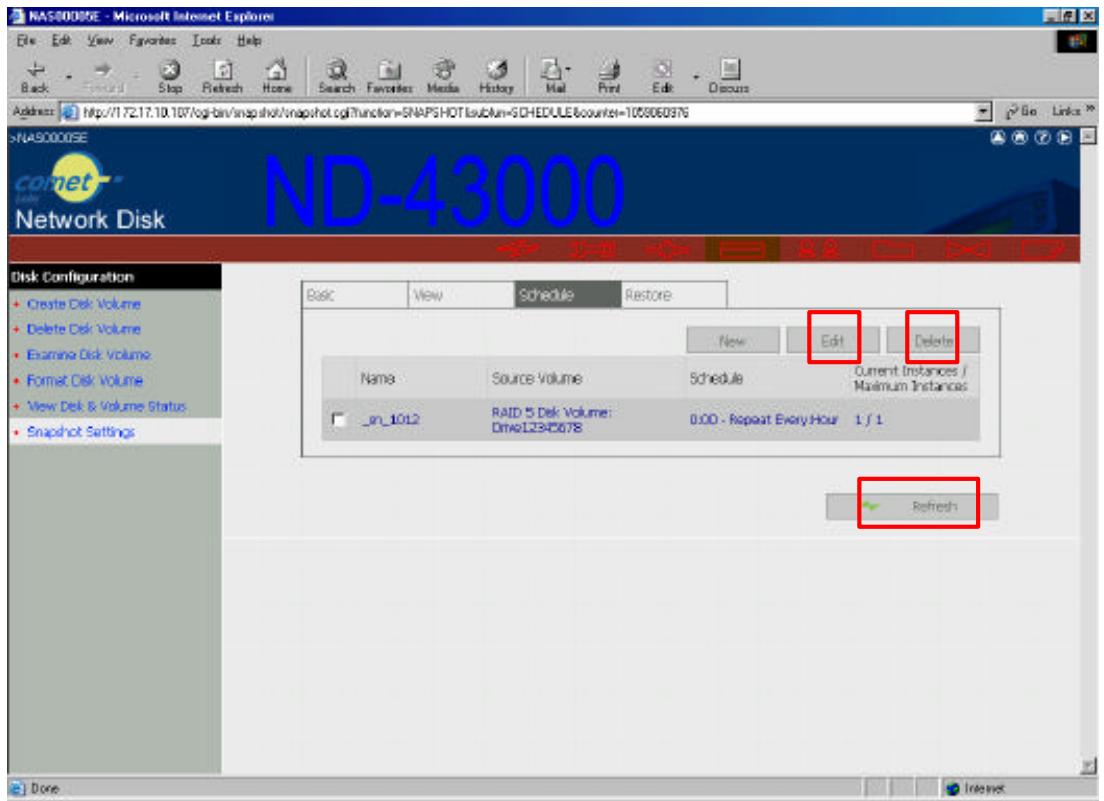Click the Refresh button below the table
The image size is (1104, 801).
click(912, 506)
